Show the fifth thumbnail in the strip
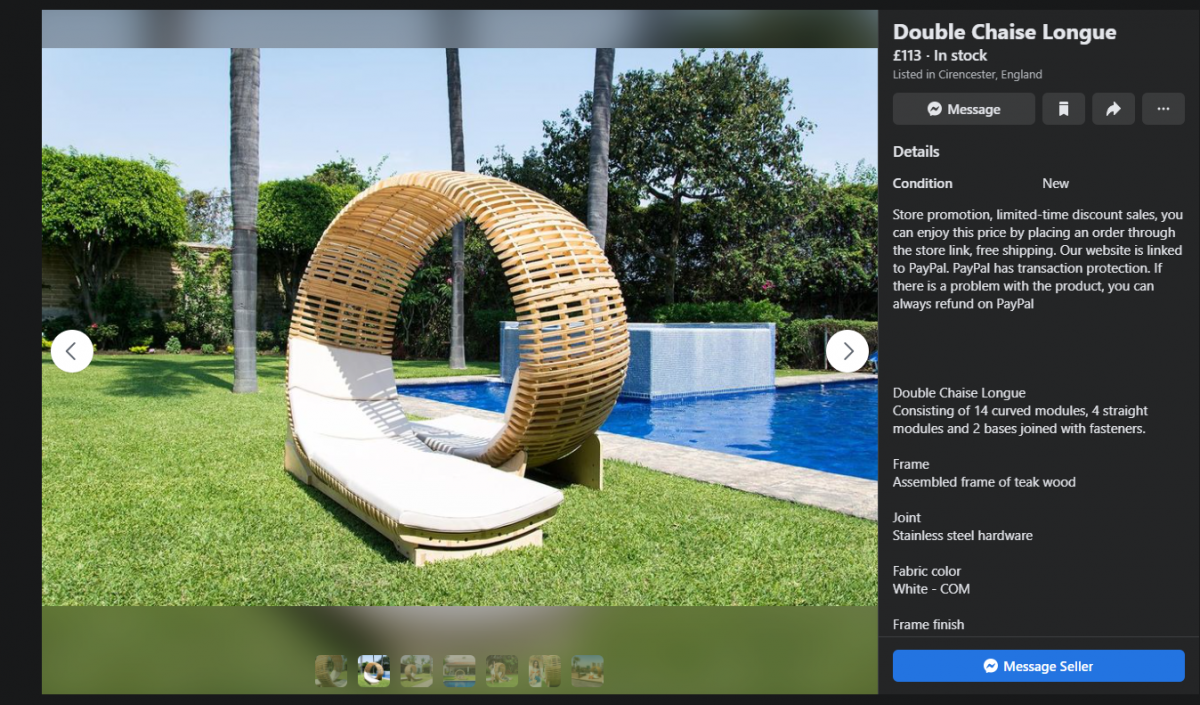 502,671
